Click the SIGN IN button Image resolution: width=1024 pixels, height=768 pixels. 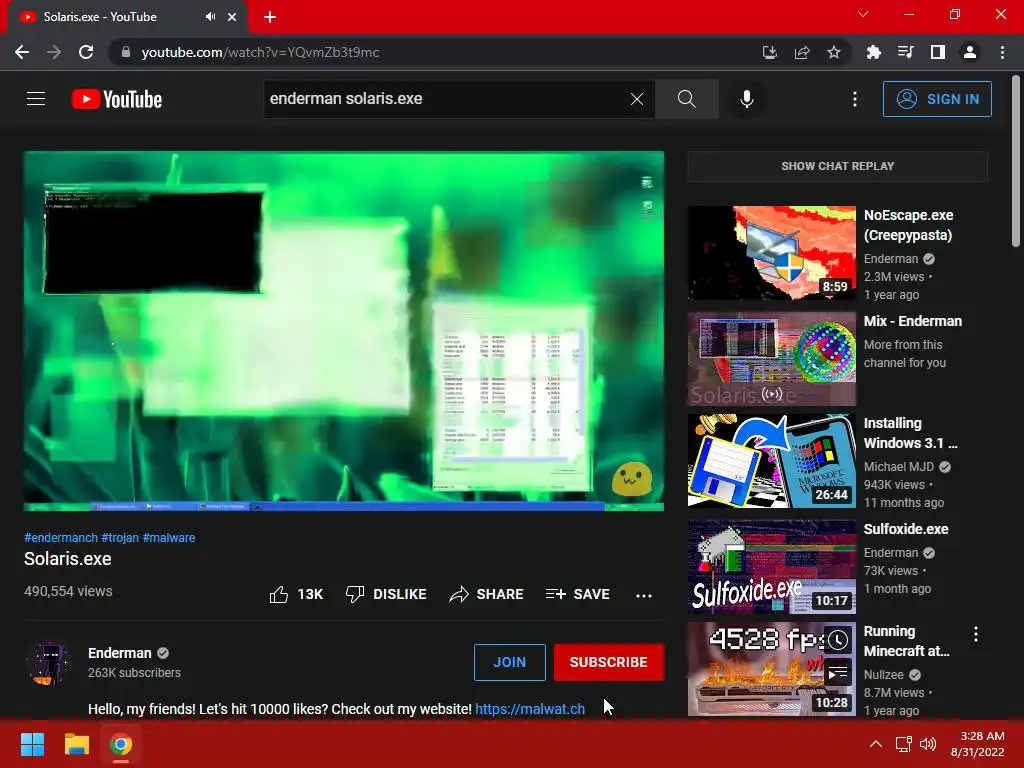937,99
